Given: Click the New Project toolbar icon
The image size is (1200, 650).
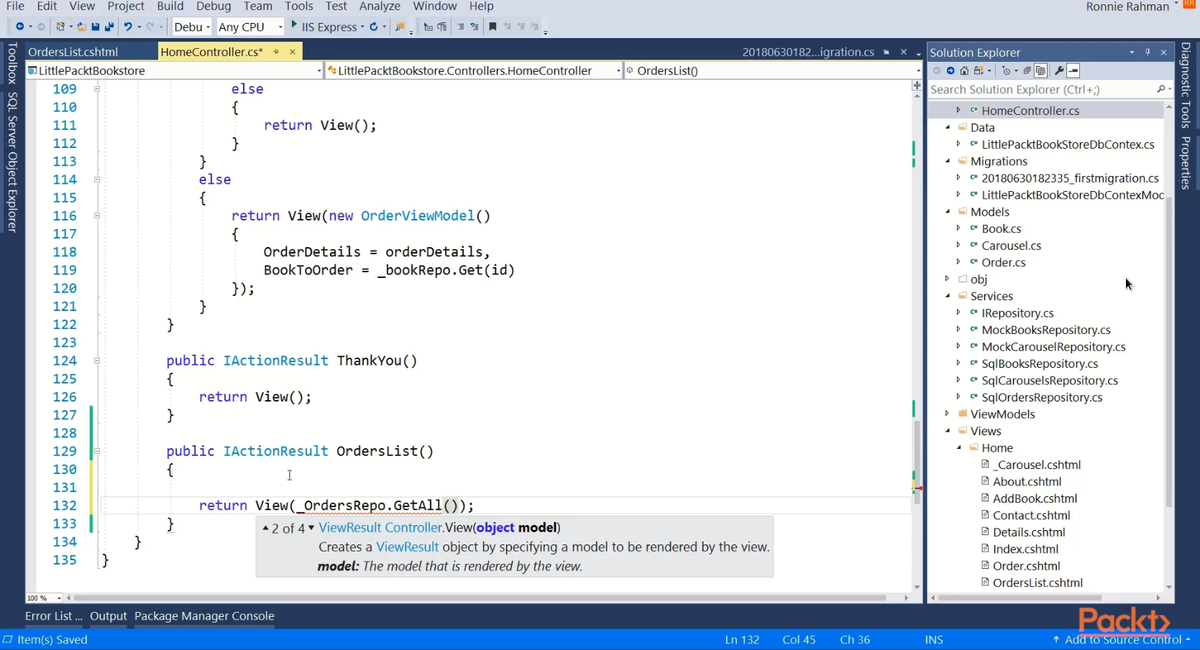Looking at the screenshot, I should (61, 26).
